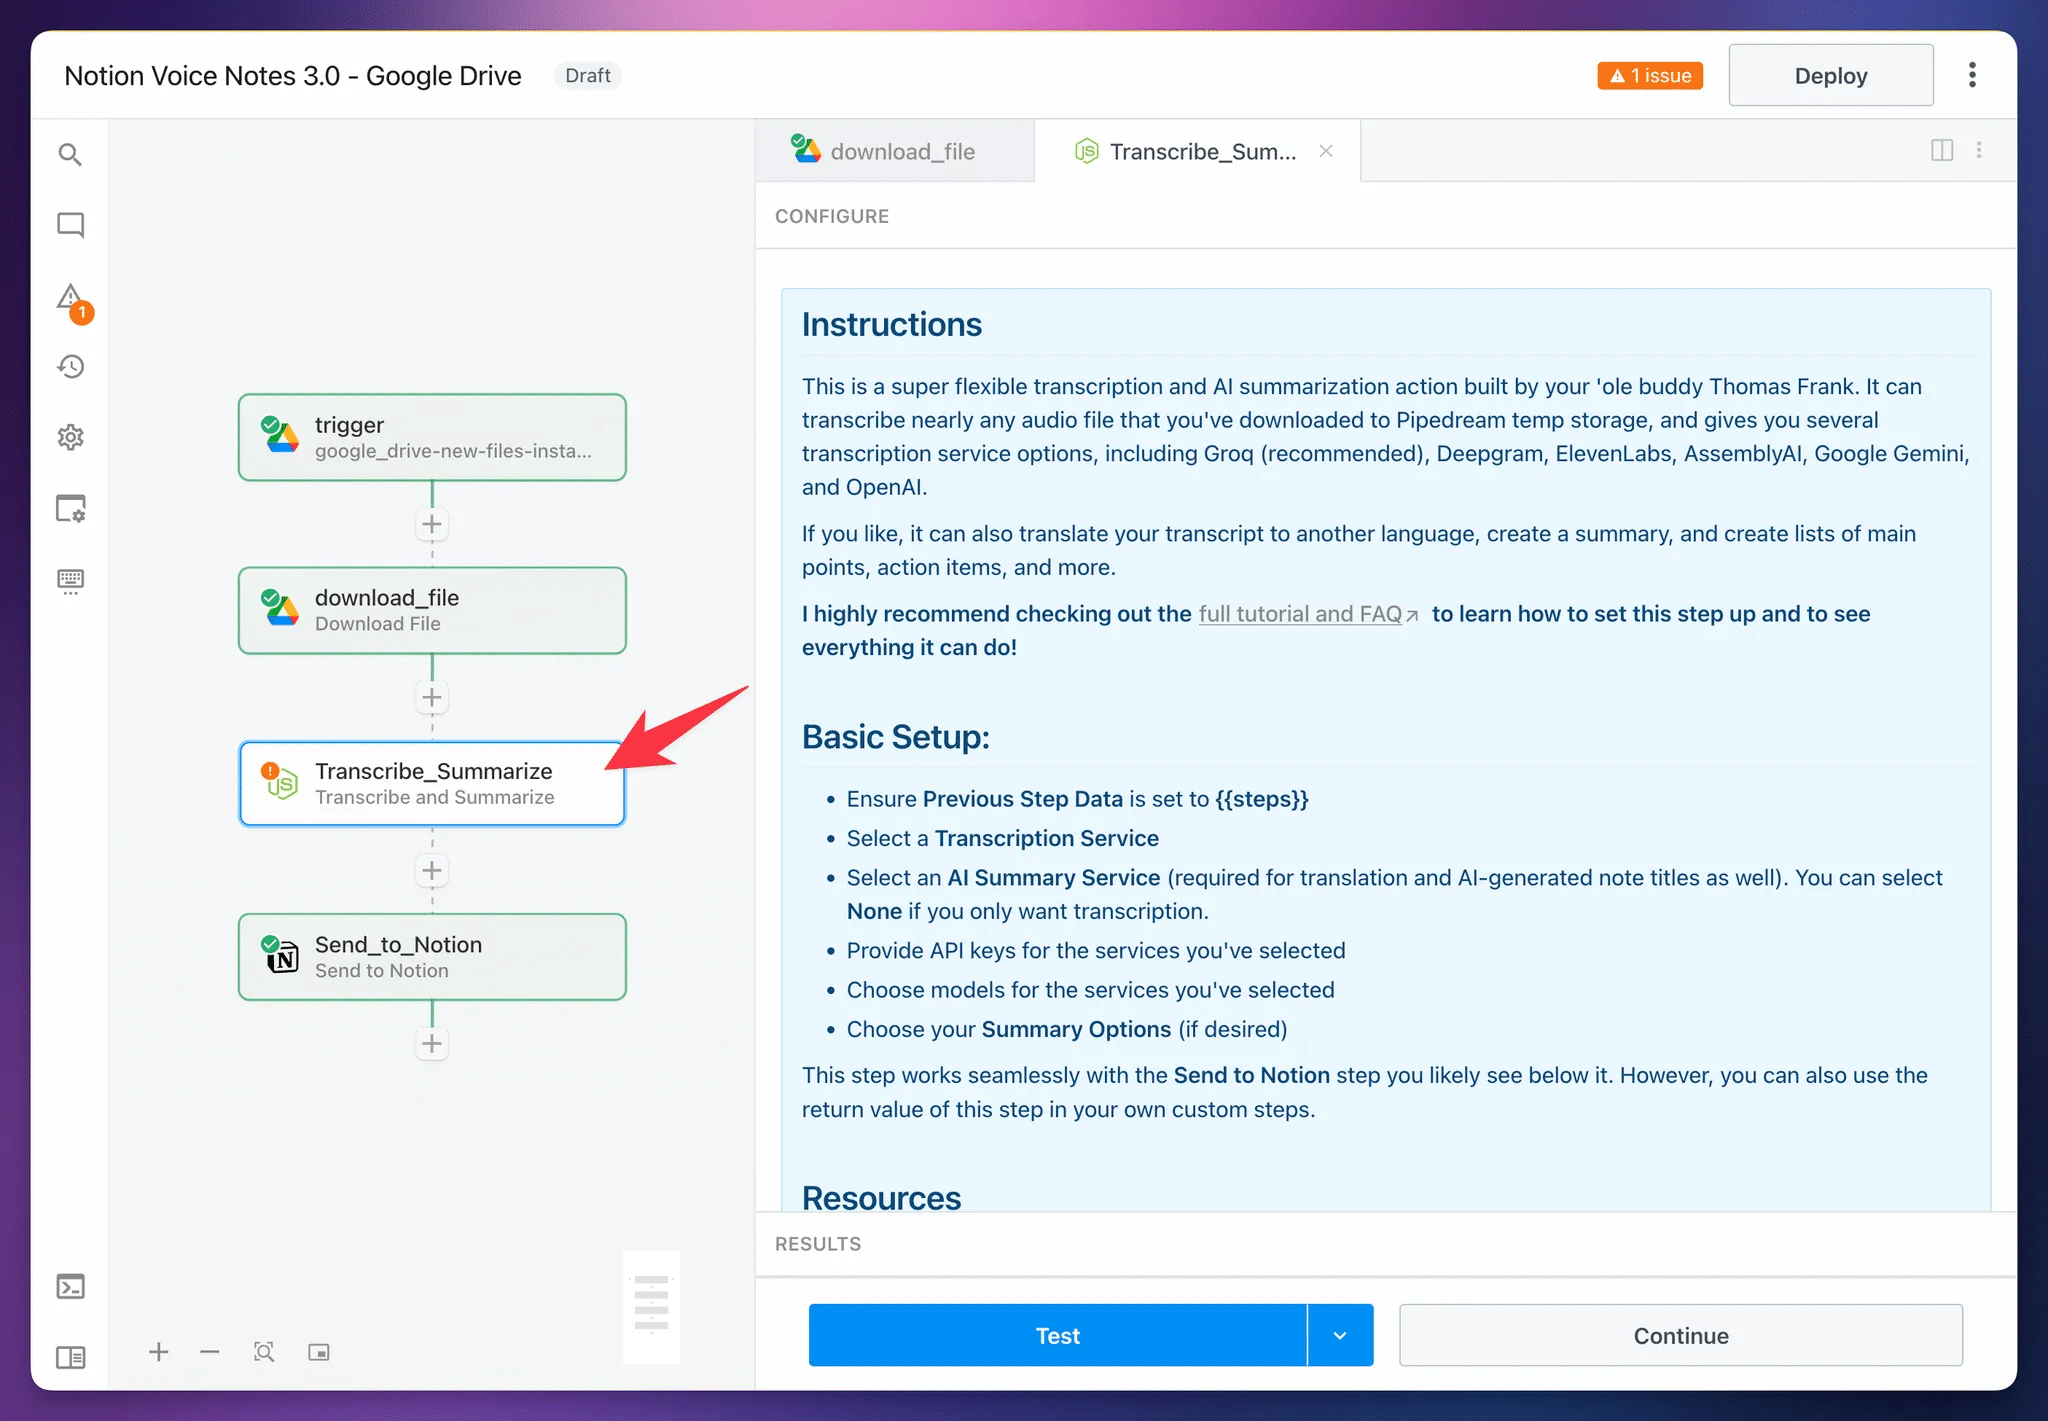The image size is (2048, 1421).
Task: Toggle split panel view icon
Action: click(x=1942, y=150)
